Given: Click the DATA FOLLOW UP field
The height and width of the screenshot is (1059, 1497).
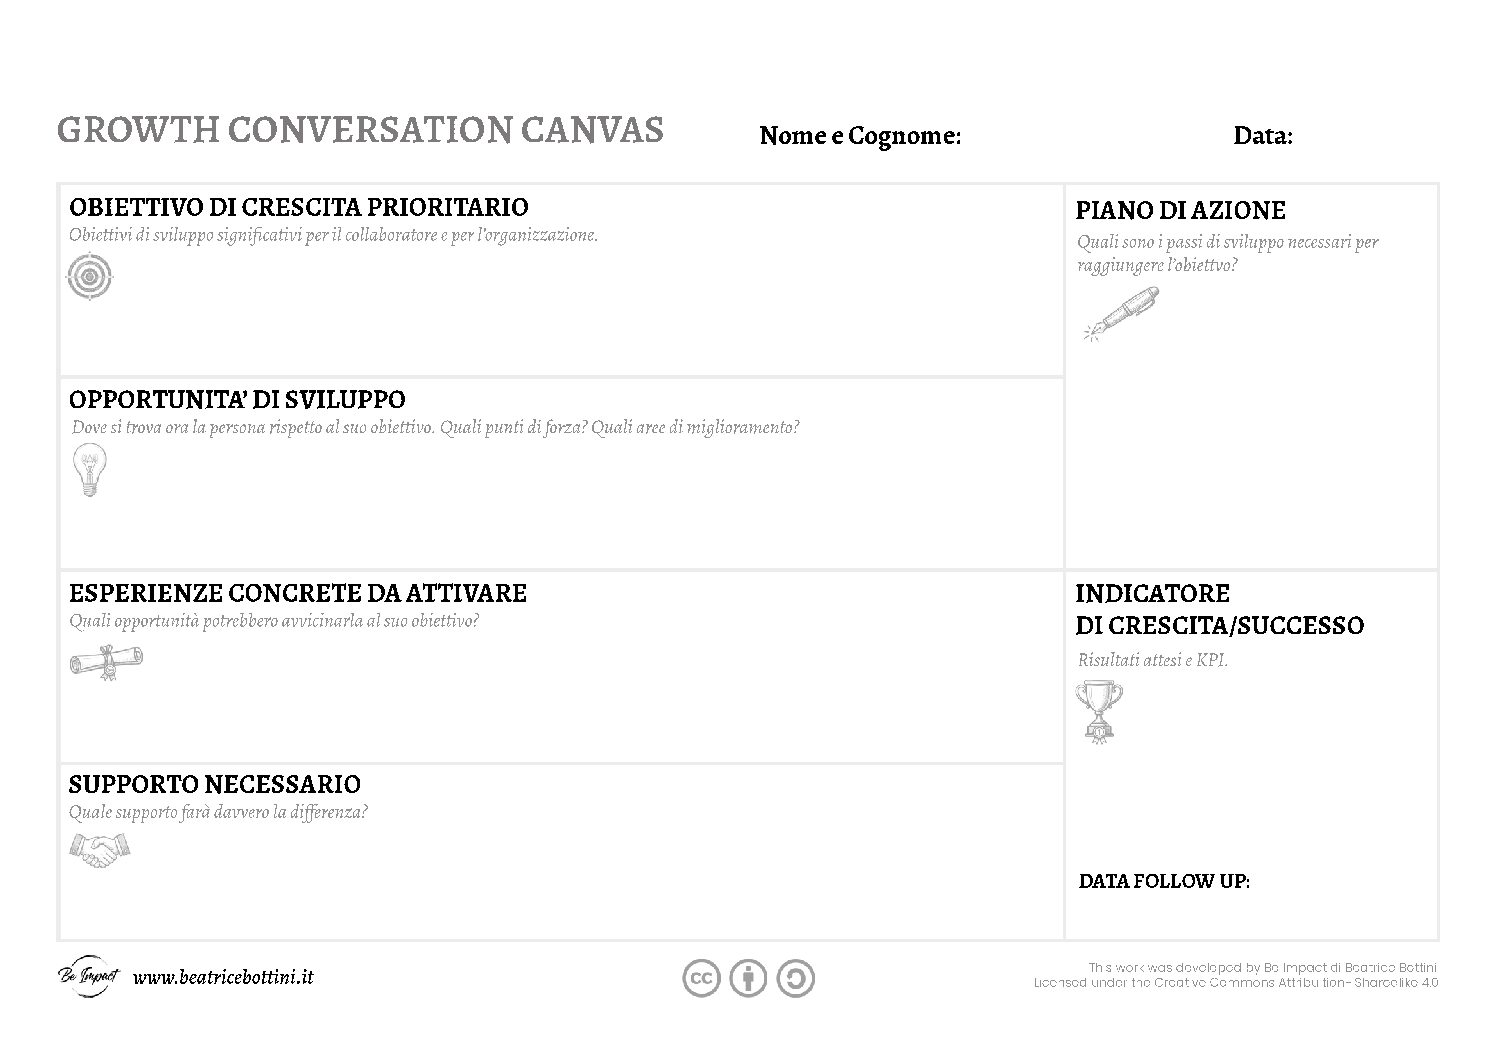Looking at the screenshot, I should point(1164,881).
